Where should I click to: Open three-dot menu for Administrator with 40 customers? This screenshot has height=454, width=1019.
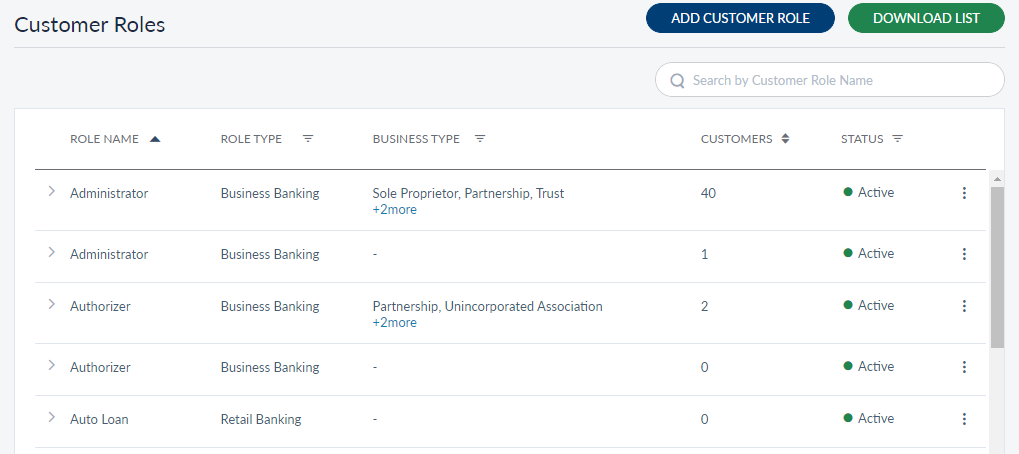(964, 194)
